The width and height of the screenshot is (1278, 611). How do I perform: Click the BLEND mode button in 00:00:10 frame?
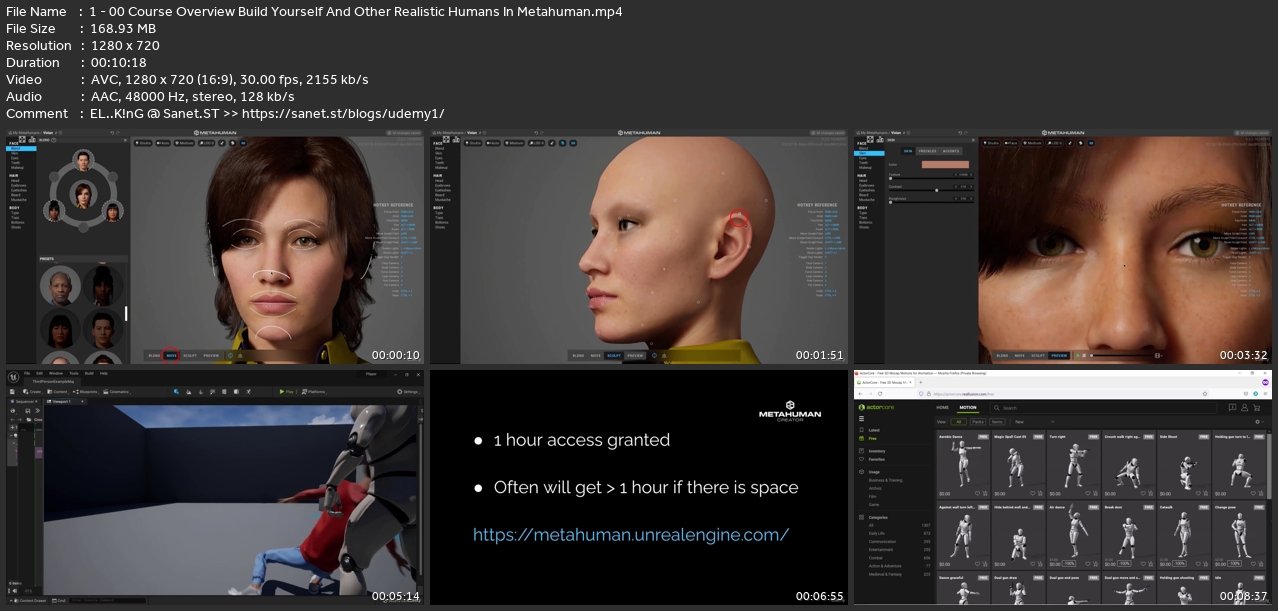point(154,355)
